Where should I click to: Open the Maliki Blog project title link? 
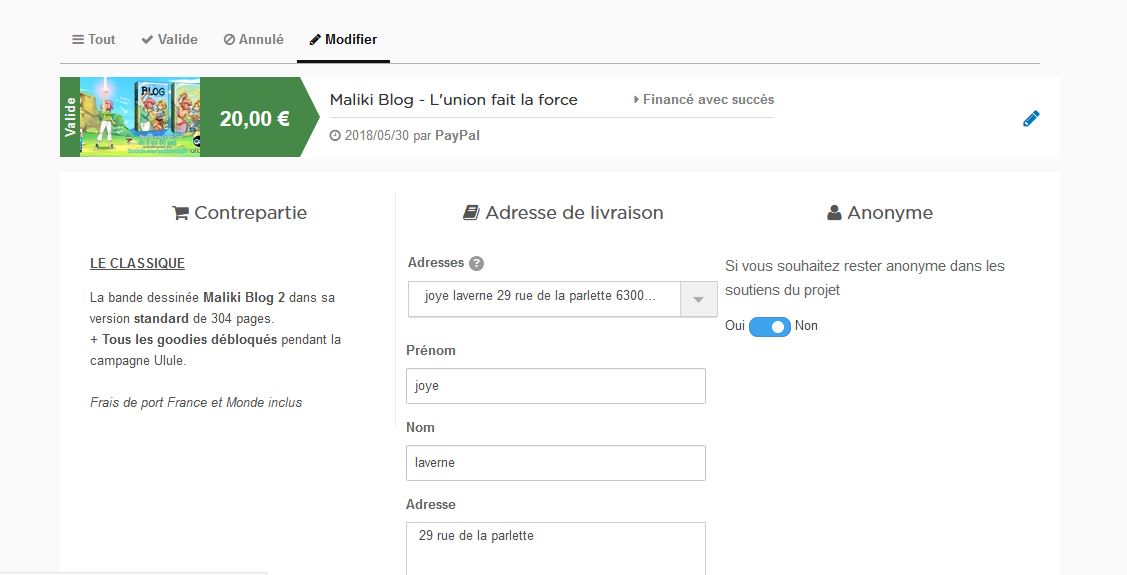453,100
